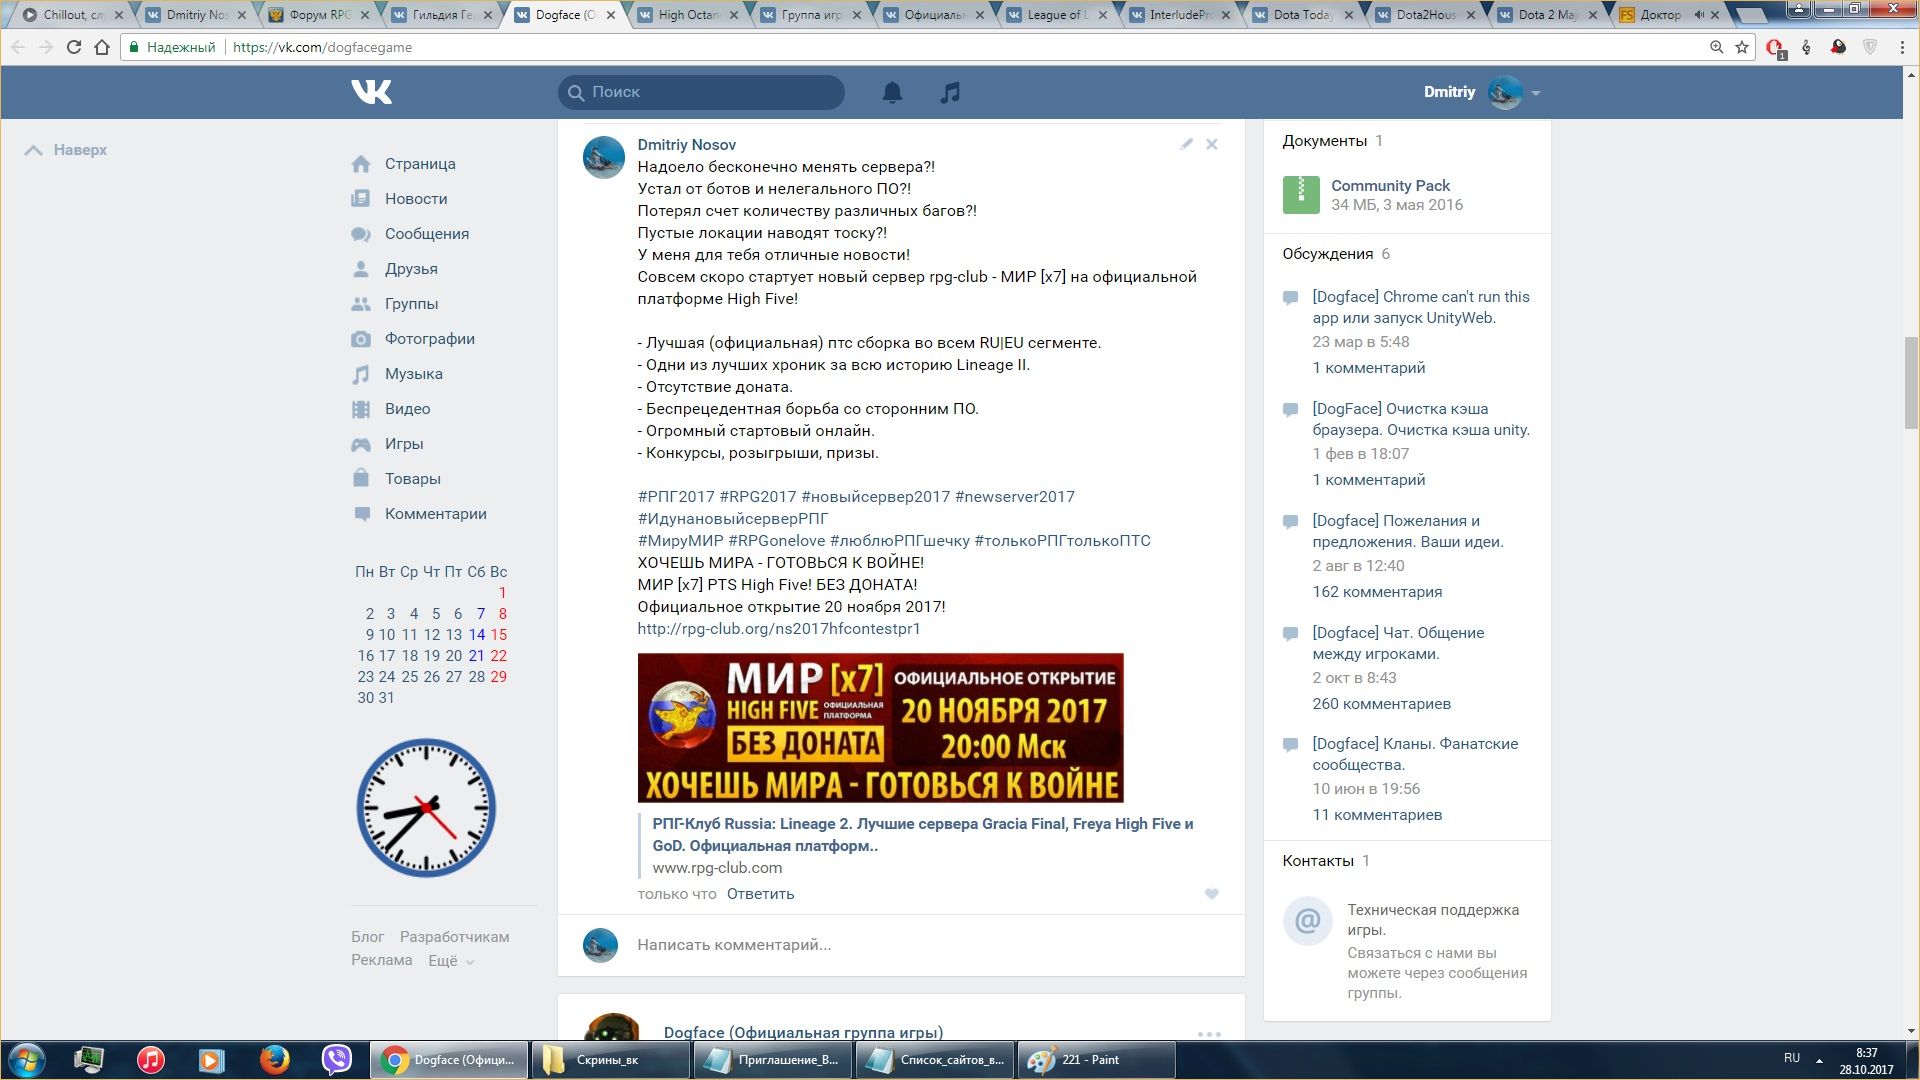Open rpg-club.org contest link in post
This screenshot has width=1920, height=1080.
(778, 629)
